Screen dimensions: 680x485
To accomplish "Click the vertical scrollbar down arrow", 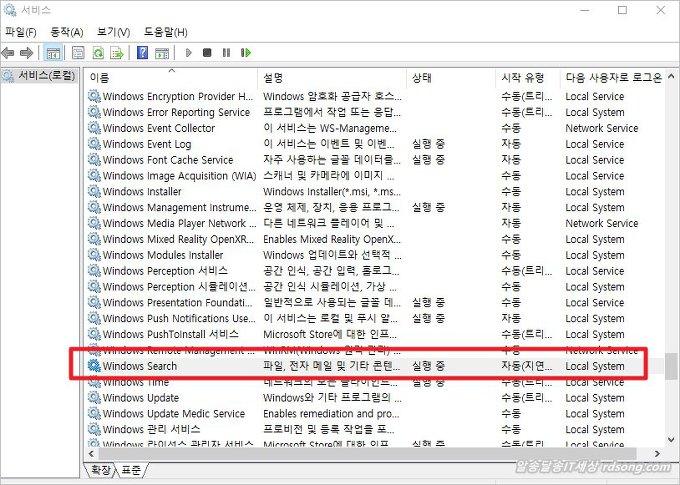I will (x=672, y=440).
